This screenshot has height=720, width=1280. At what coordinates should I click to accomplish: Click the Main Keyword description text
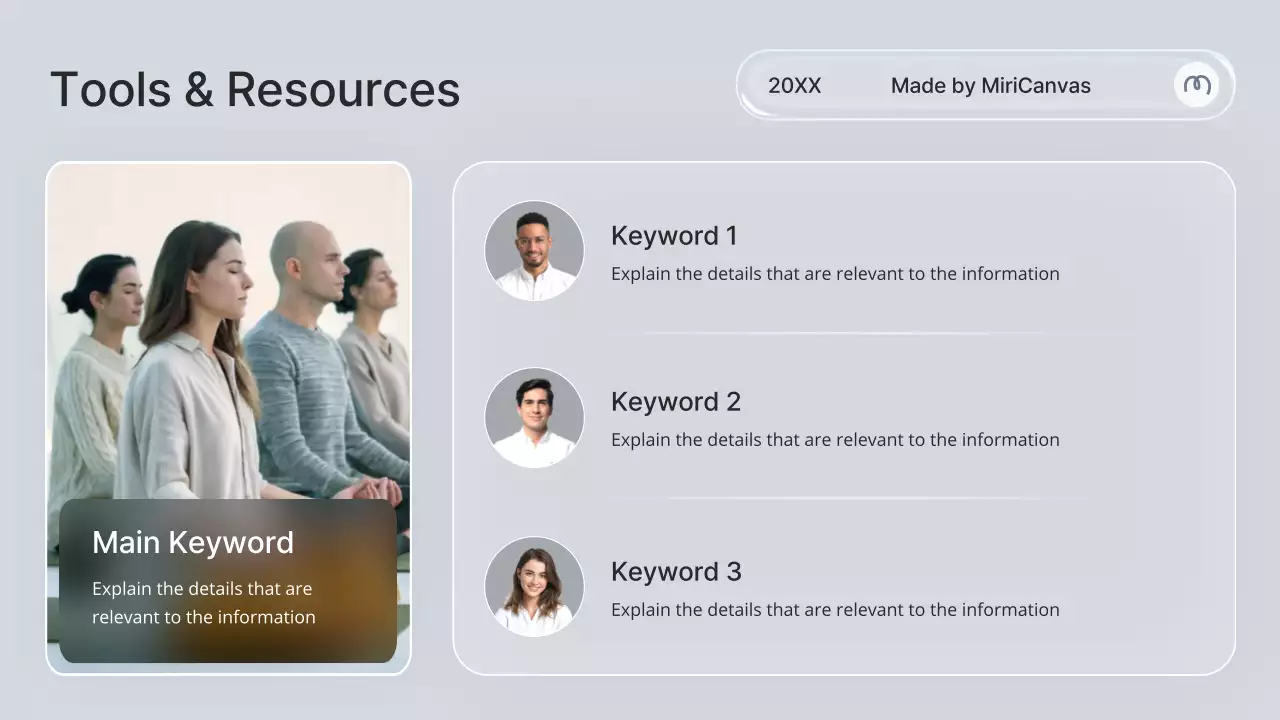pyautogui.click(x=203, y=602)
